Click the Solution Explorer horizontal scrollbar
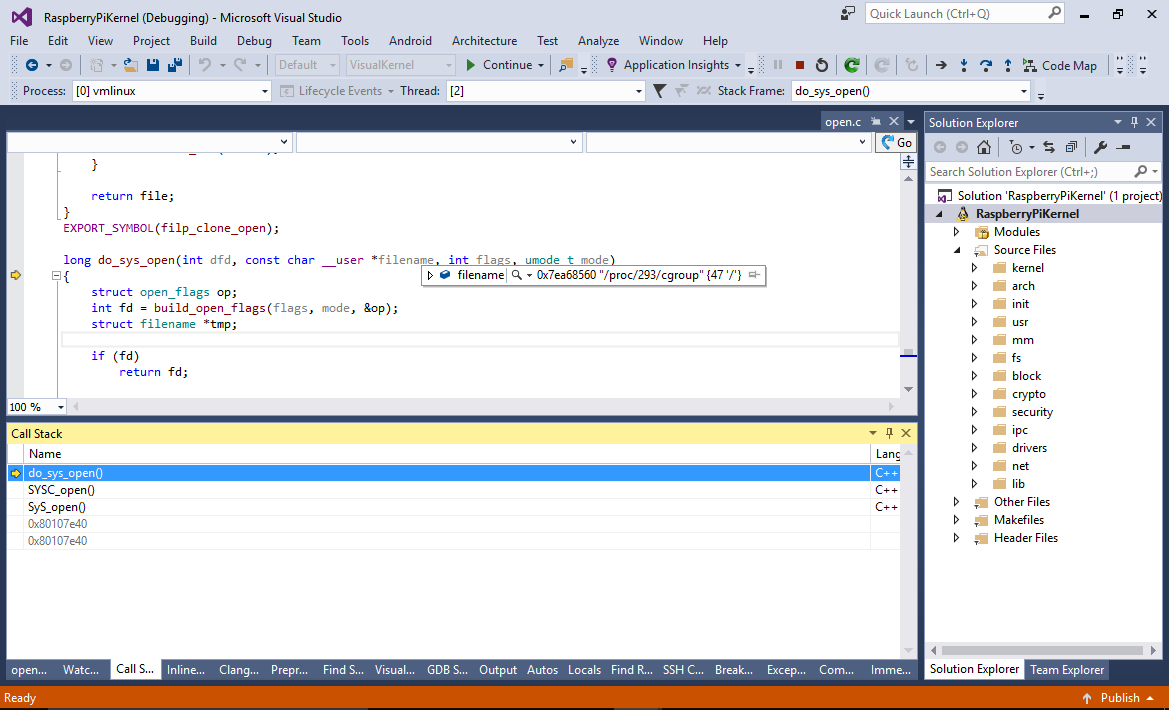 pos(1042,650)
